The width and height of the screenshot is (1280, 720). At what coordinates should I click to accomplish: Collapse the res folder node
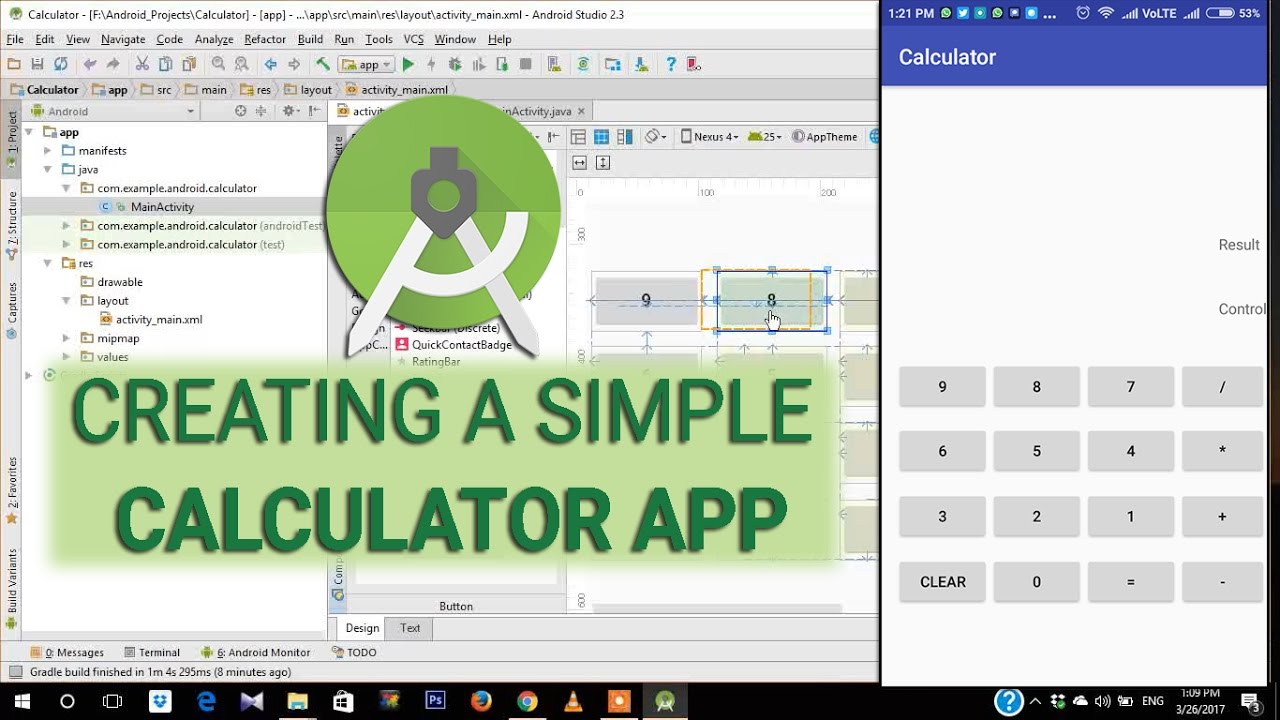(47, 264)
